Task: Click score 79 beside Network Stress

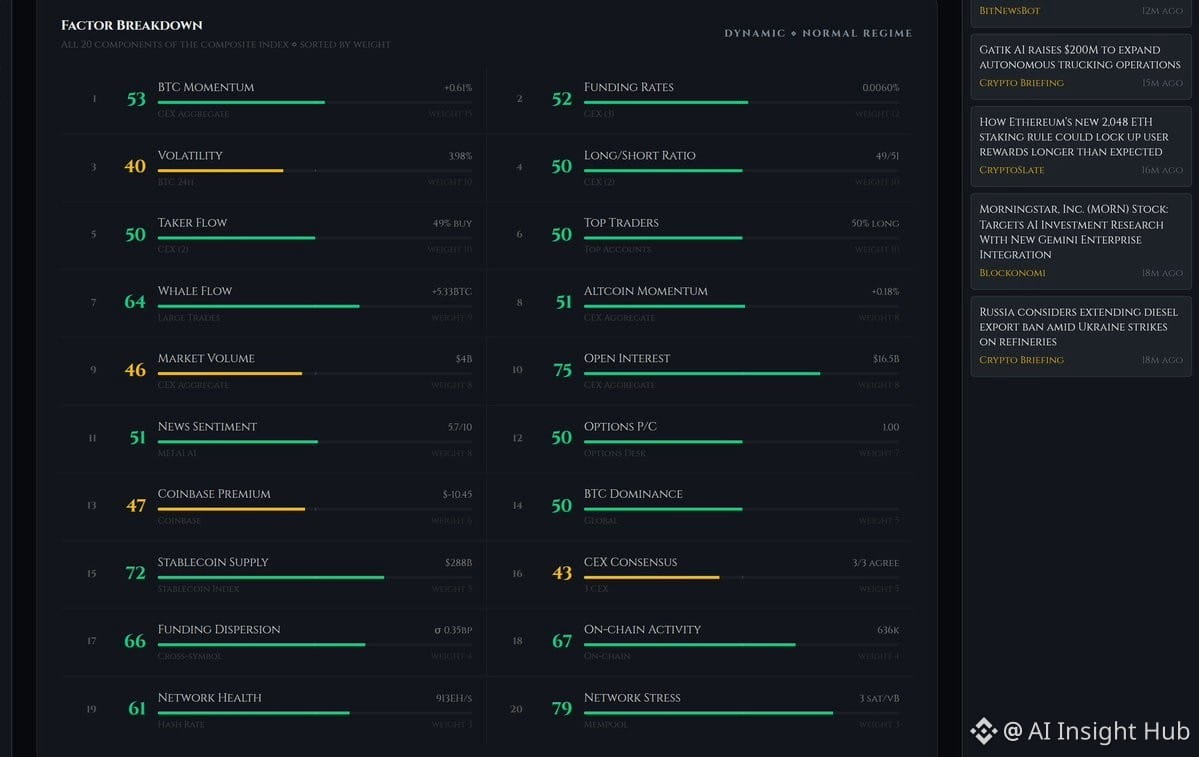Action: pyautogui.click(x=562, y=709)
